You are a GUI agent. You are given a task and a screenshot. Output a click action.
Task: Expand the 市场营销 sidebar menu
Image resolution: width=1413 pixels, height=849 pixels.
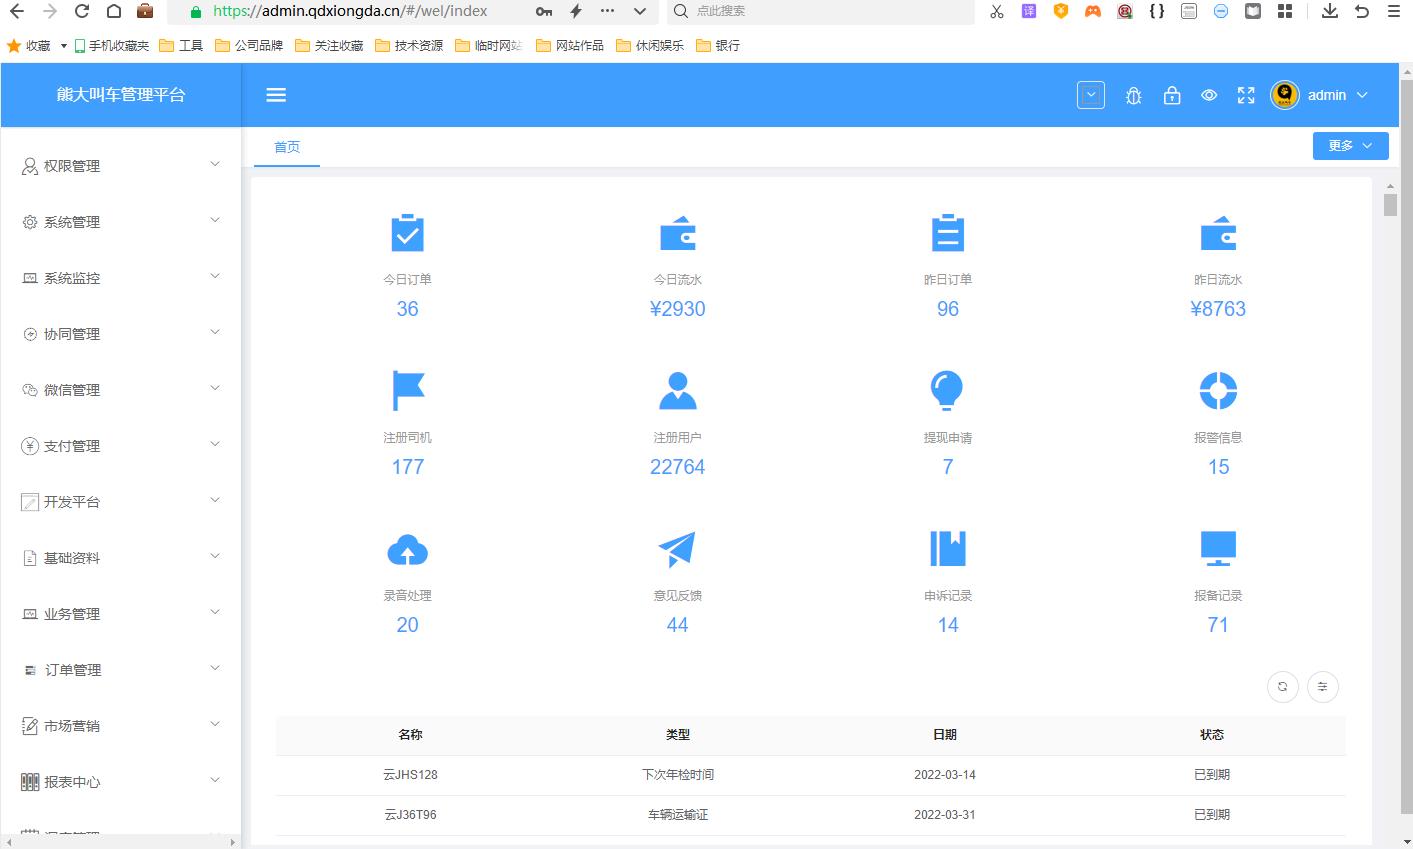[x=121, y=726]
